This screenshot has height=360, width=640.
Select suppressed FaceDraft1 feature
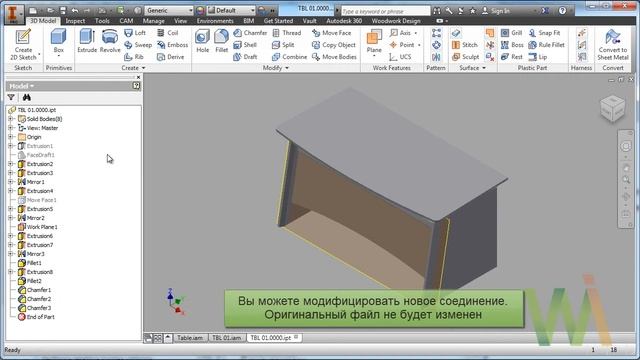click(36, 155)
